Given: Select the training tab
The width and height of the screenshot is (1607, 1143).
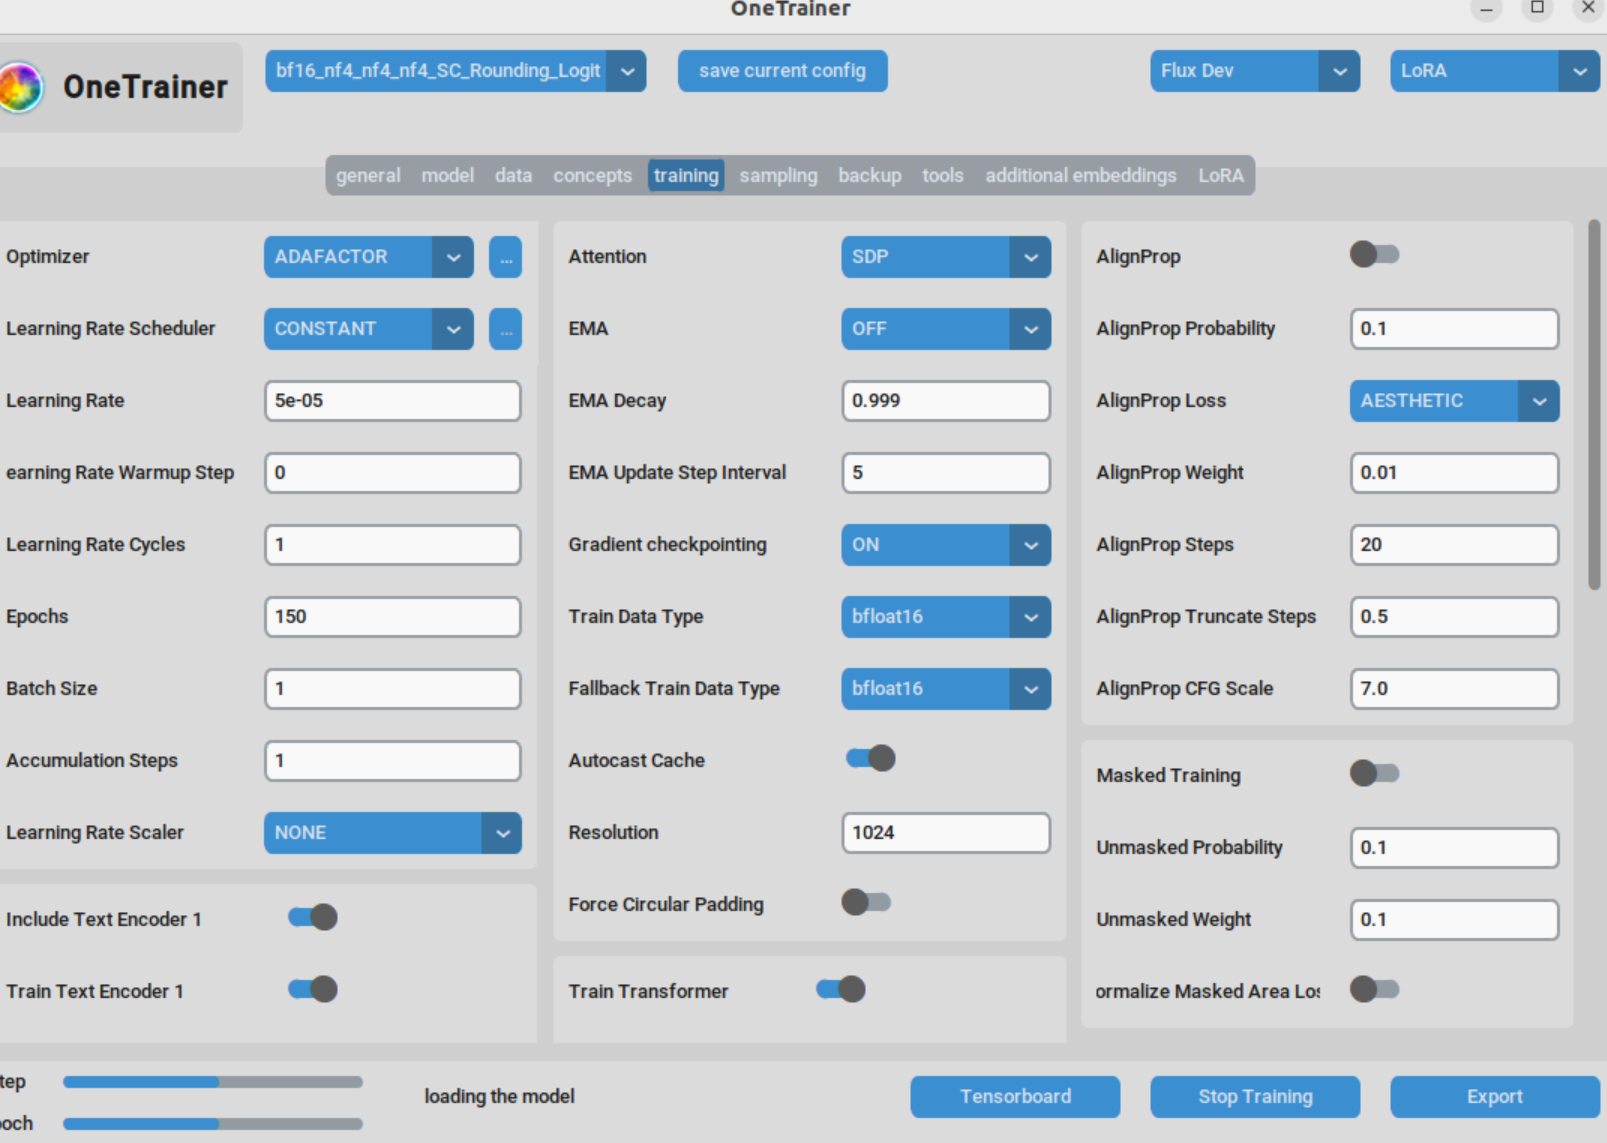Looking at the screenshot, I should click(686, 175).
